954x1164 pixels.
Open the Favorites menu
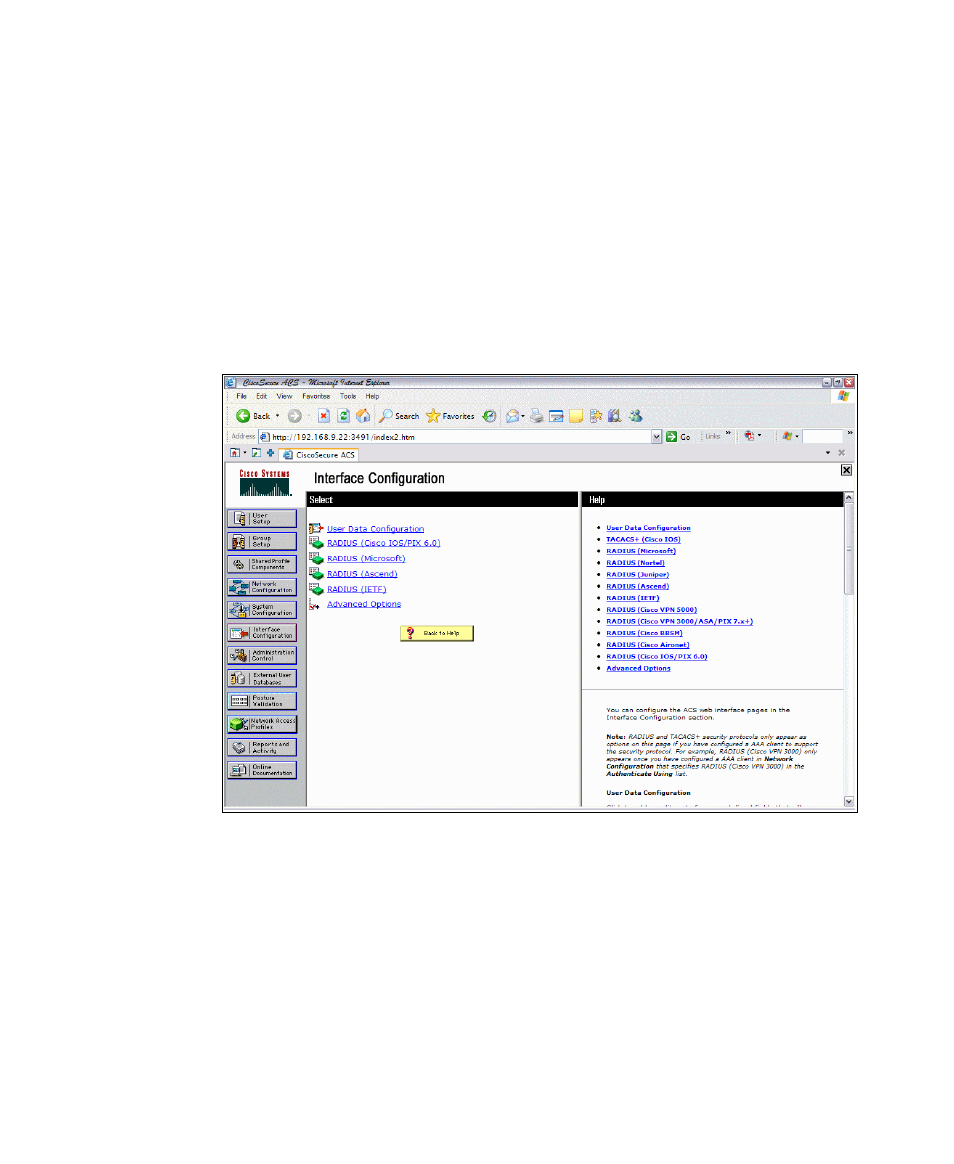[x=316, y=396]
